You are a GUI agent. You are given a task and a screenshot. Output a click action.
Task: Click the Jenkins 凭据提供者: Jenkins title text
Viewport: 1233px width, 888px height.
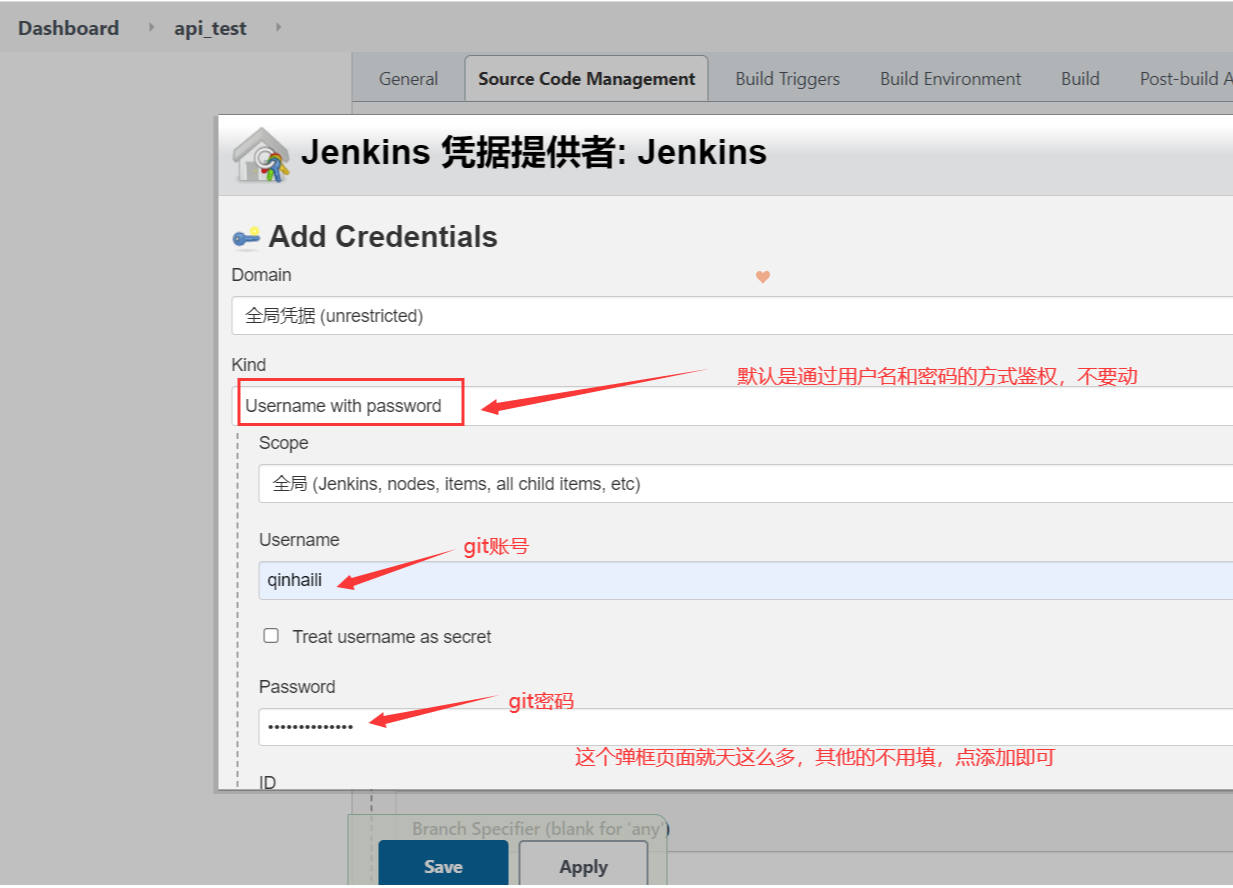[x=534, y=152]
